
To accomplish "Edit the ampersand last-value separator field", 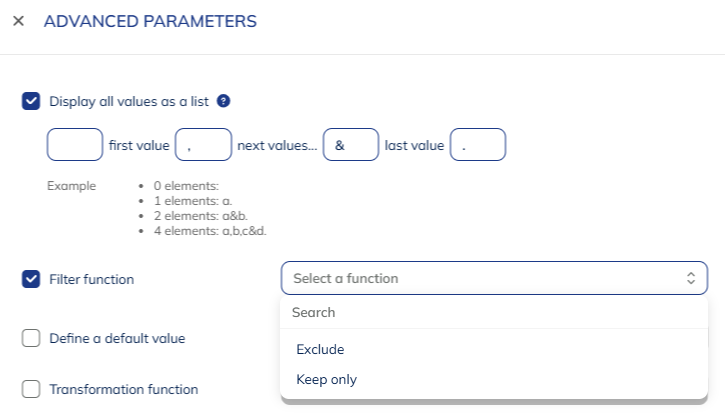I will [x=351, y=145].
